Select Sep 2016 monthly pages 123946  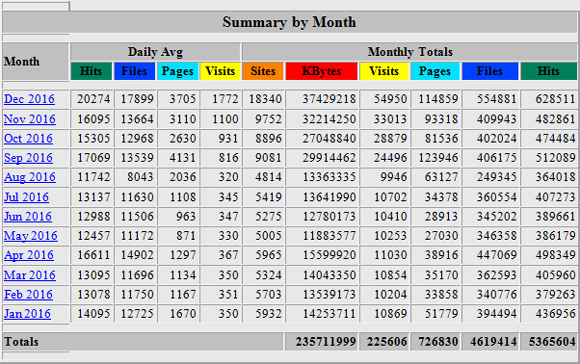coord(438,158)
